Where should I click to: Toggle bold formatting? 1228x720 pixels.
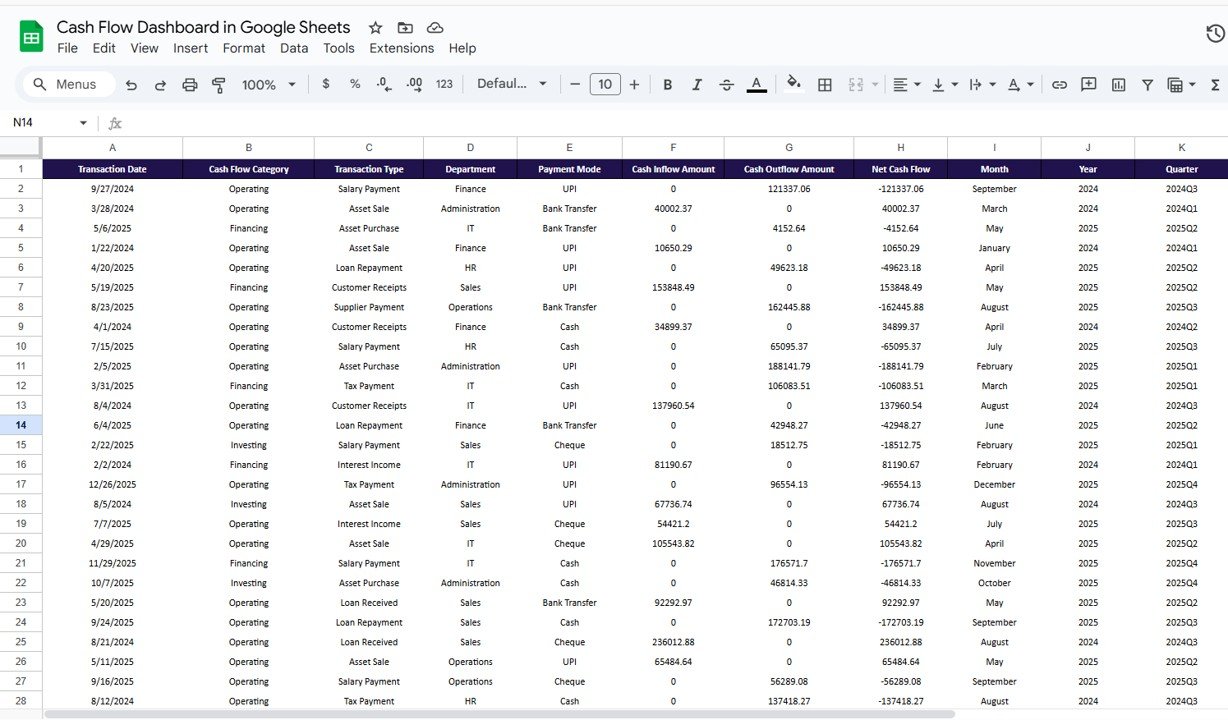tap(667, 84)
